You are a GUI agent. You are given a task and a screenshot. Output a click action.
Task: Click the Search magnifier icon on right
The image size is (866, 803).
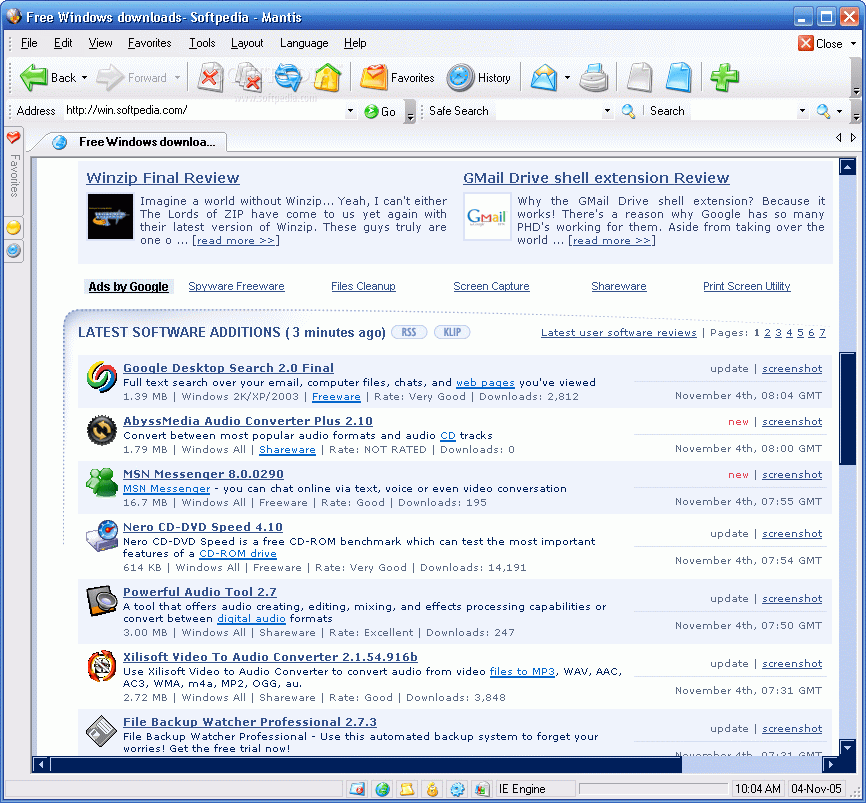coord(823,111)
